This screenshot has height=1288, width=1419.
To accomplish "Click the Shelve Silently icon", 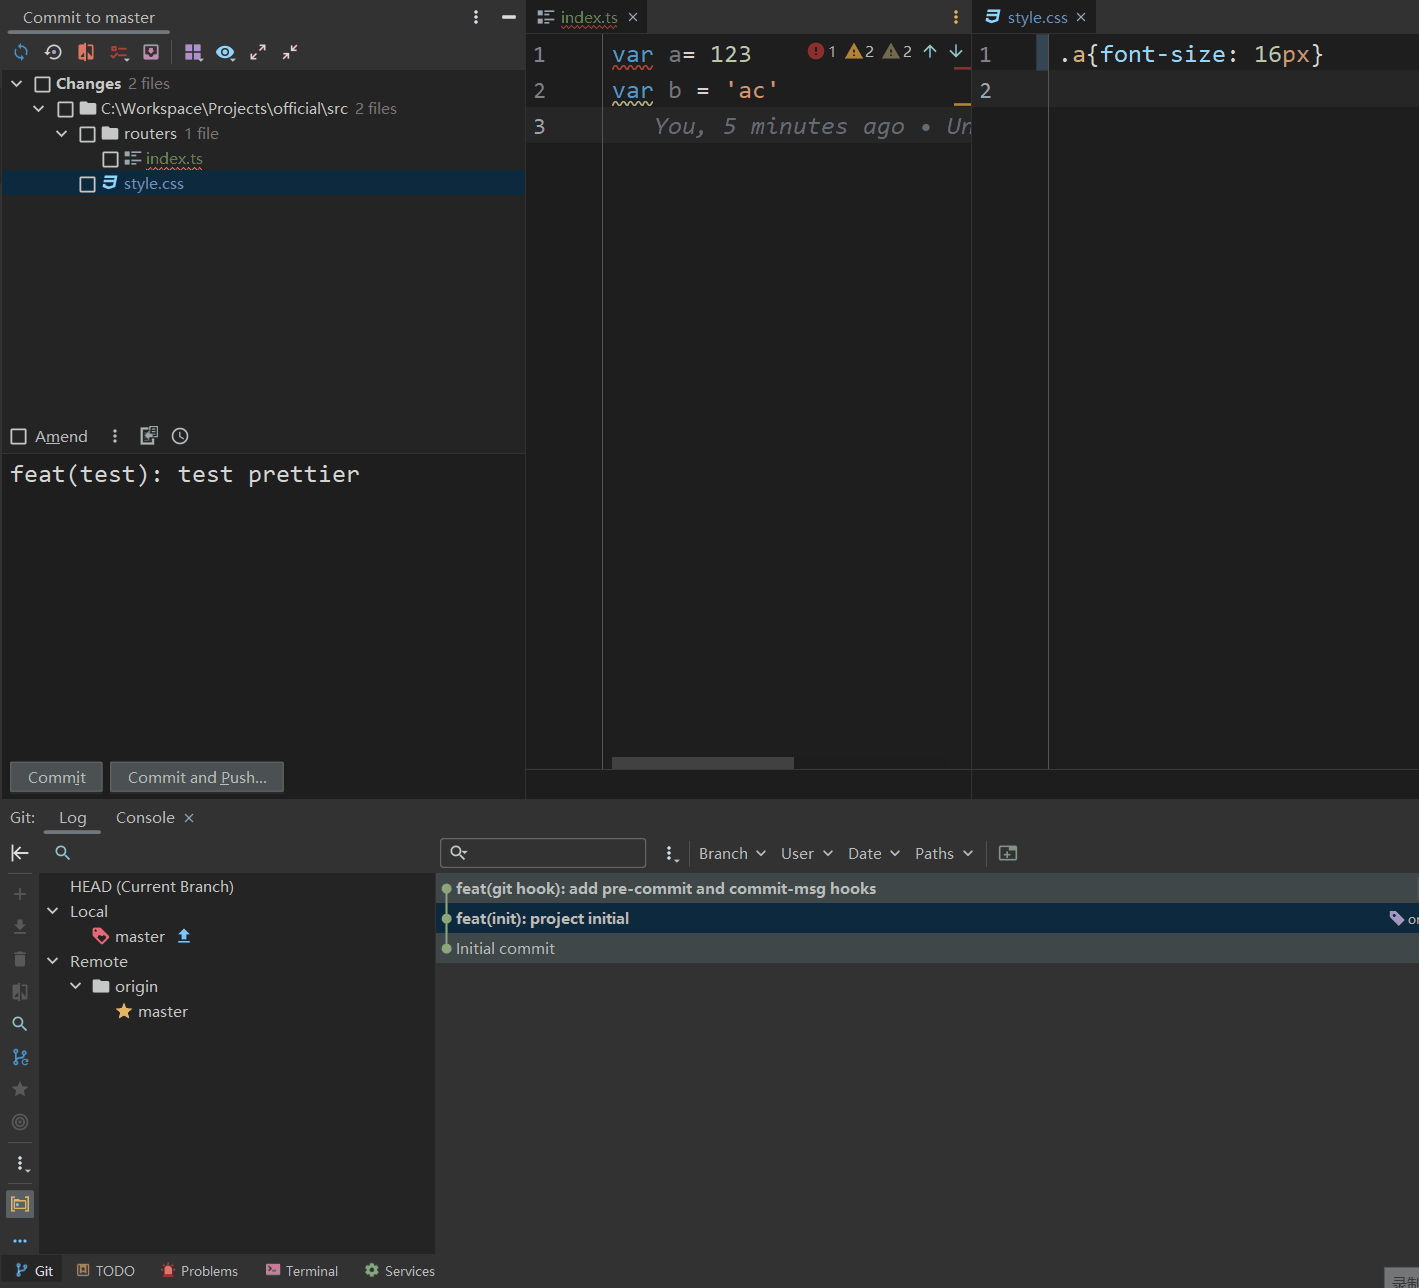I will click(151, 52).
